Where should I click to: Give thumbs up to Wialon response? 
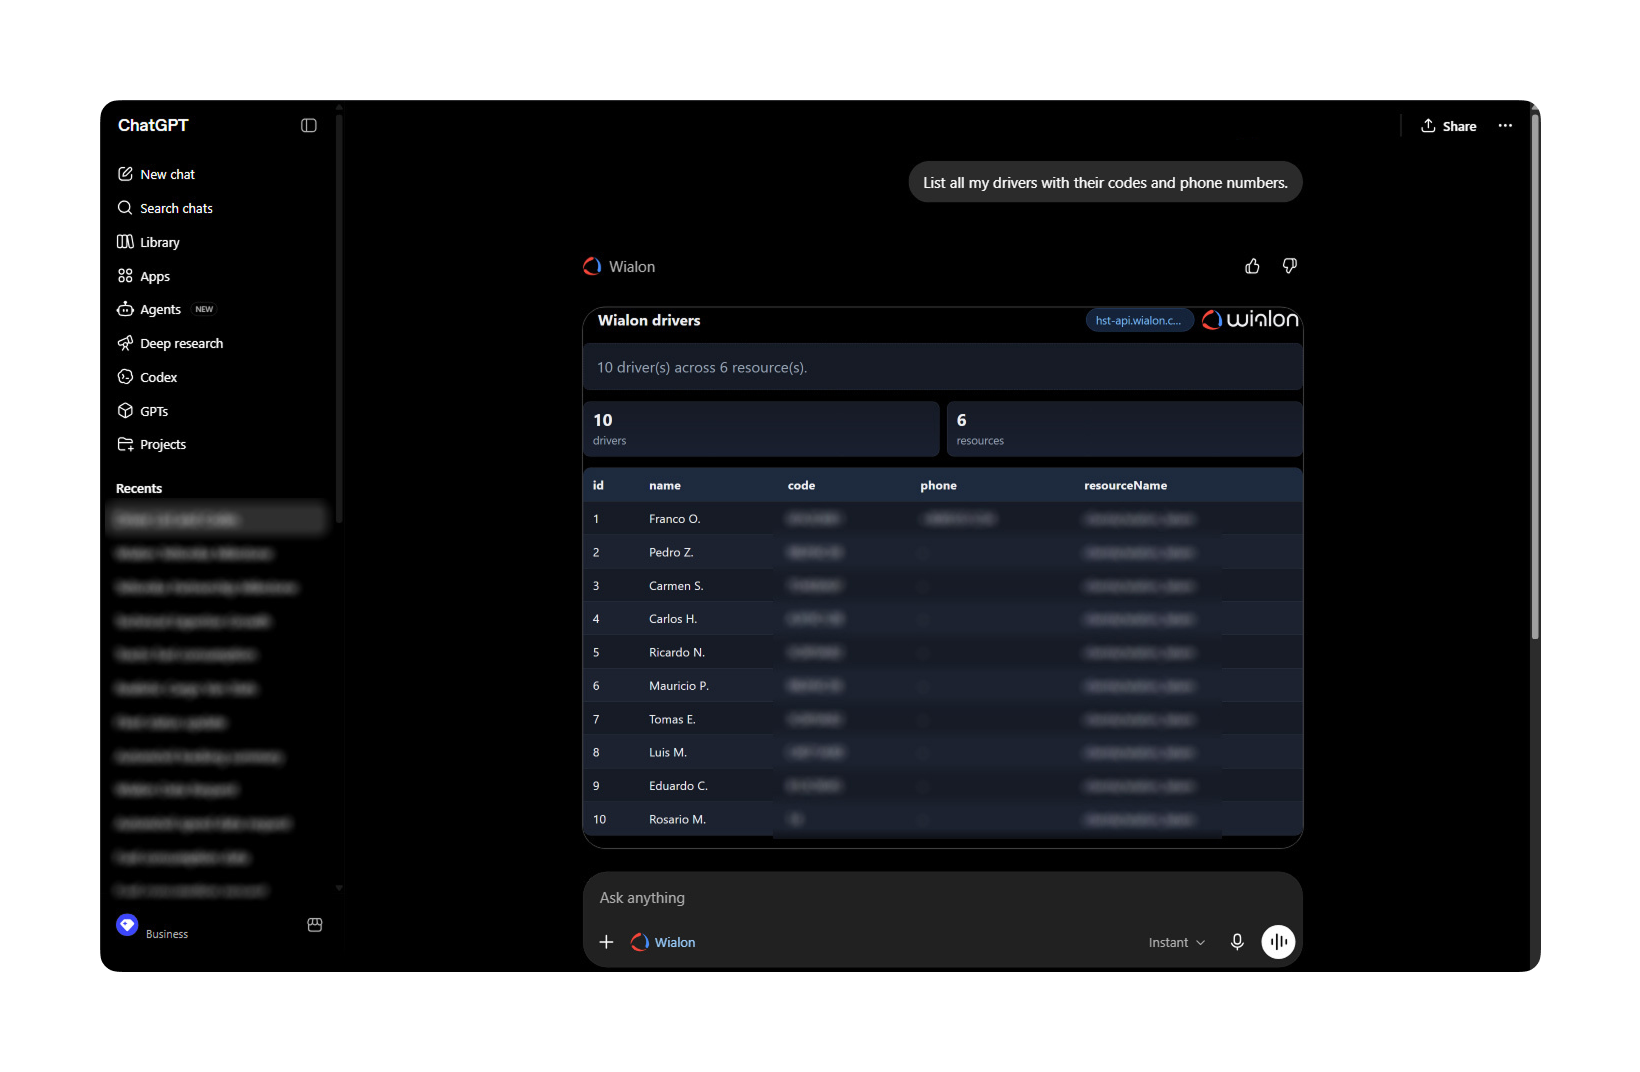click(1252, 266)
